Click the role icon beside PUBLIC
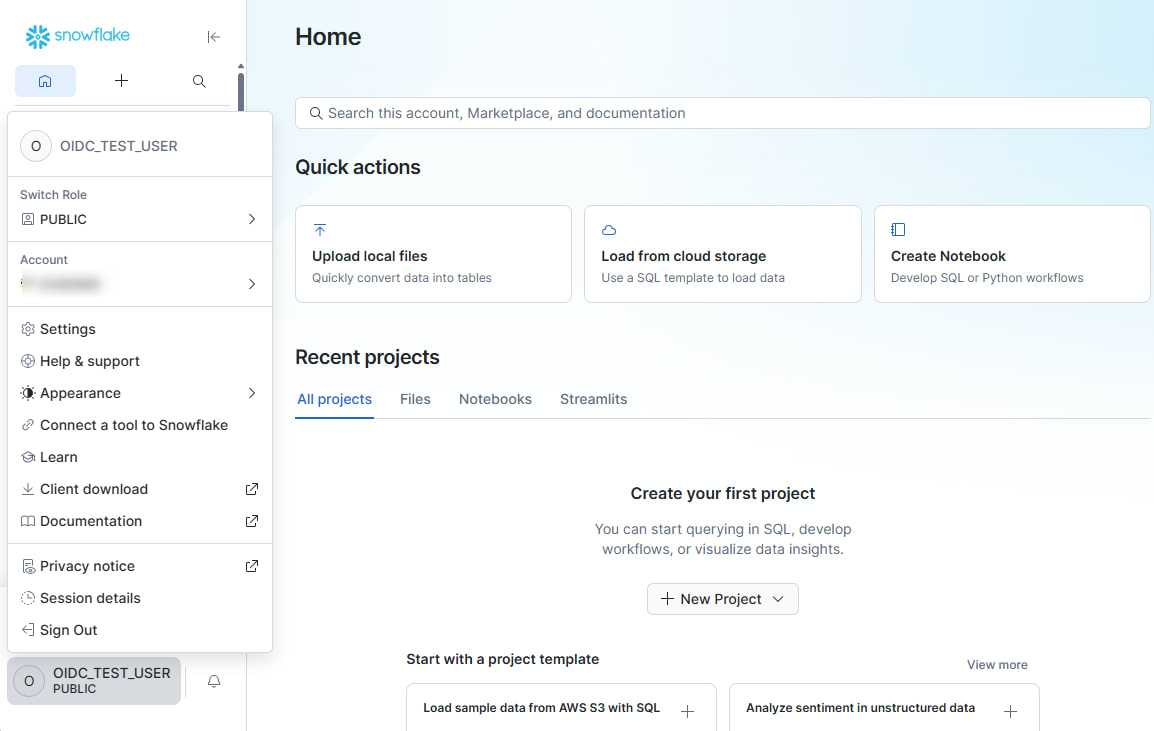 click(x=28, y=219)
